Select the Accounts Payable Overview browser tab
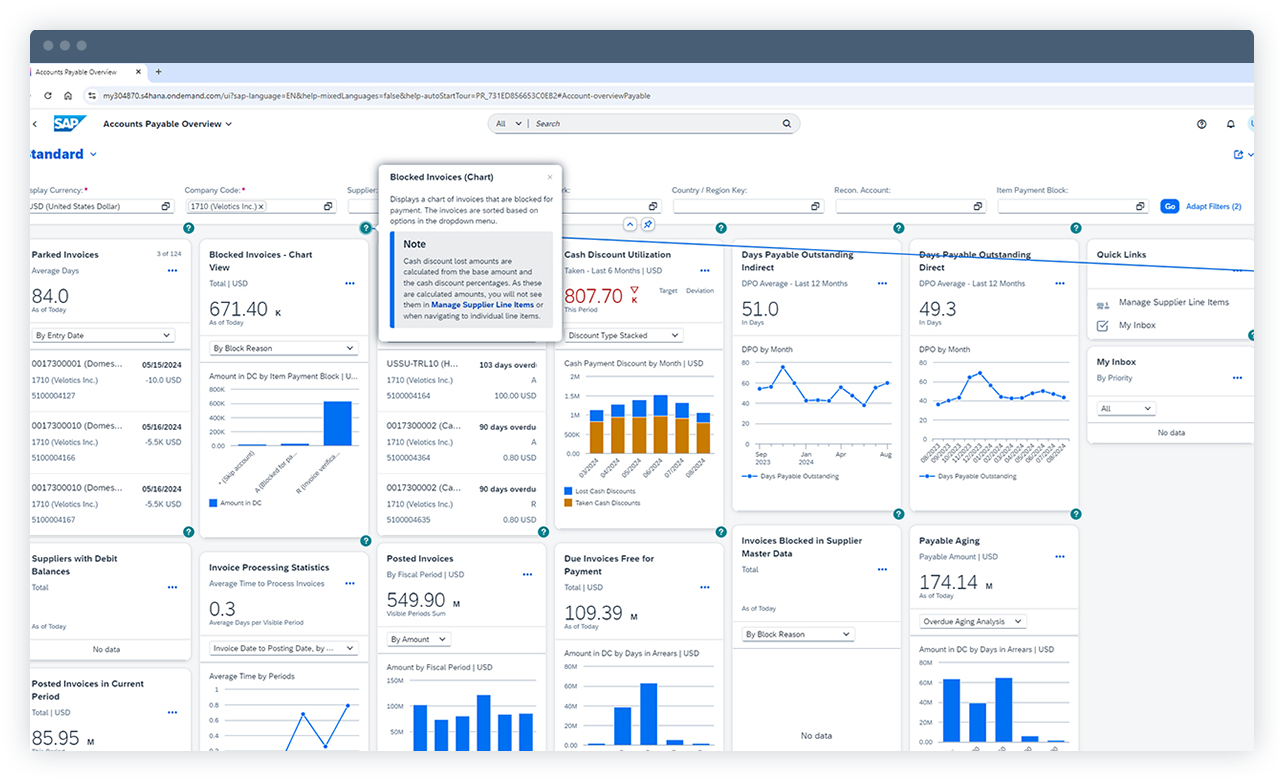The height and width of the screenshot is (780, 1284). [78, 72]
